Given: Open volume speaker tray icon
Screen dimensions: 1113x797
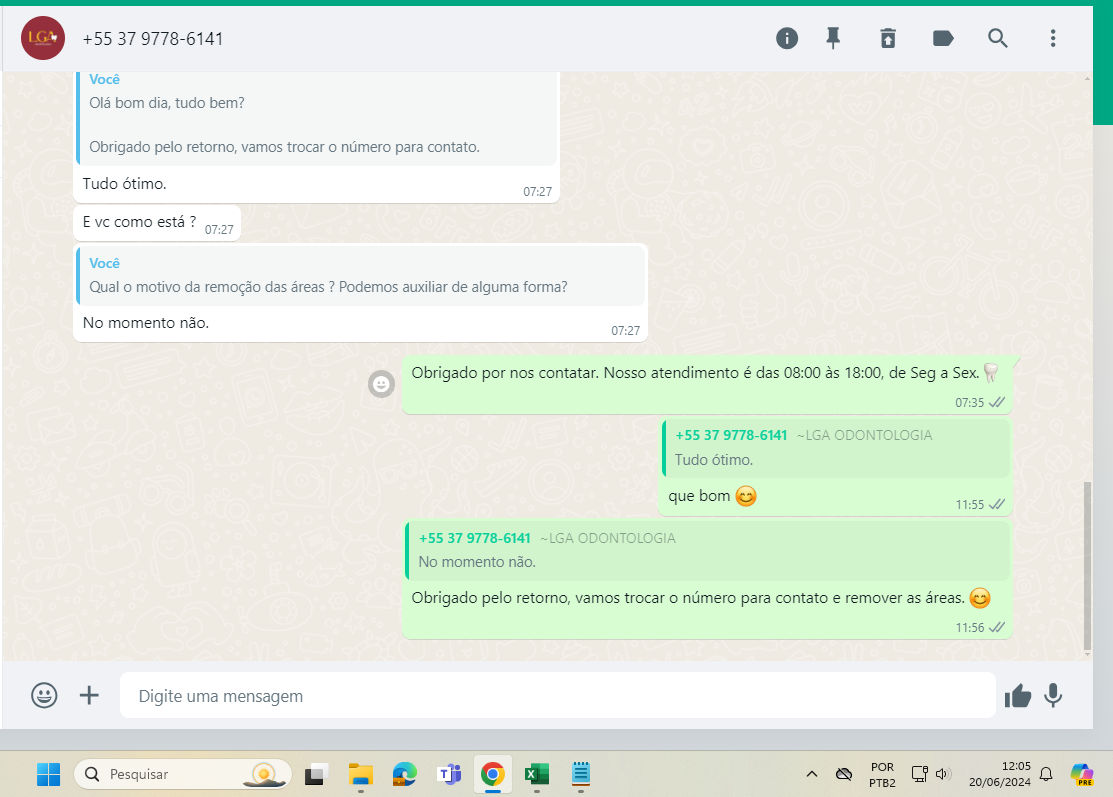Looking at the screenshot, I should (943, 774).
